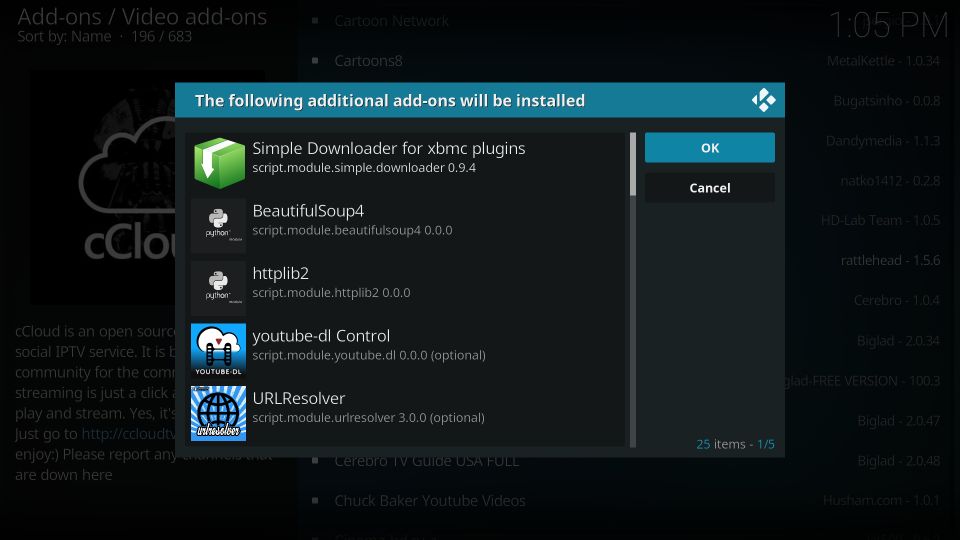Open Chuck Baker Youtube Videos add-on
960x540 pixels.
pos(429,500)
